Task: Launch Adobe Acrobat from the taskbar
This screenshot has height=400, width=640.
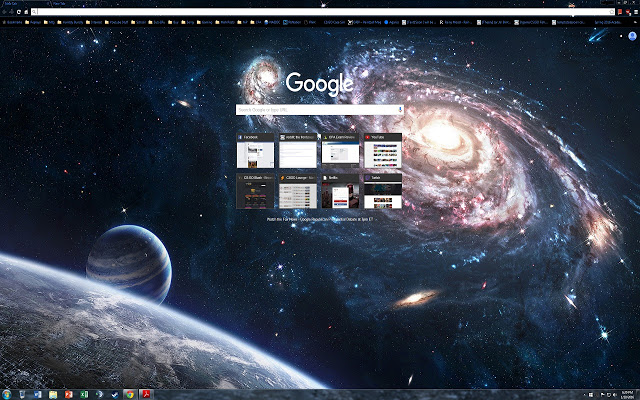Action: [146, 394]
